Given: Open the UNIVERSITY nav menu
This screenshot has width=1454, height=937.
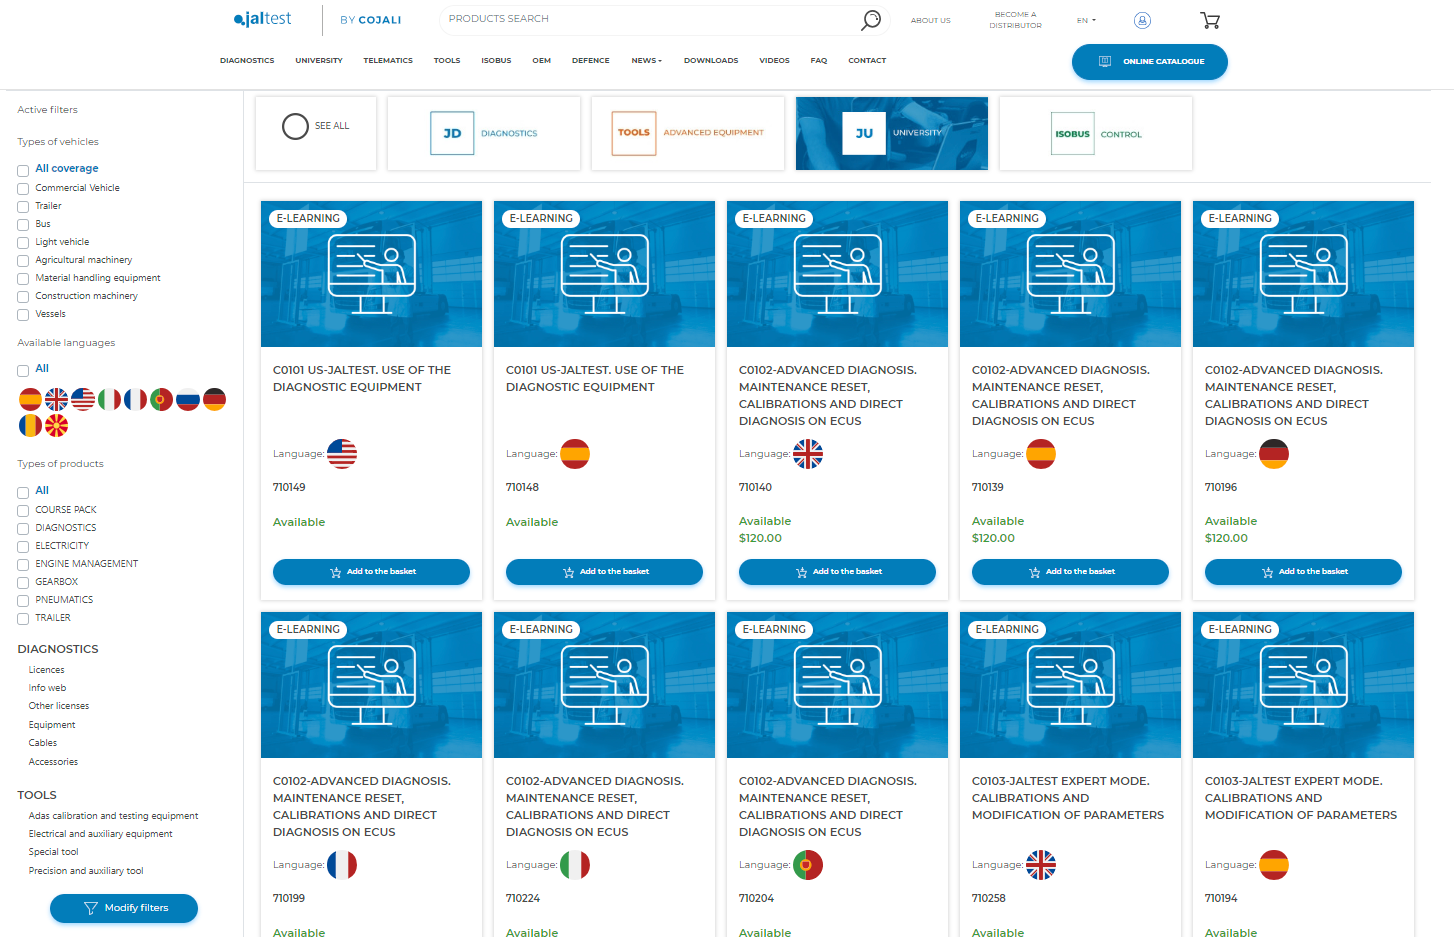Looking at the screenshot, I should (319, 61).
